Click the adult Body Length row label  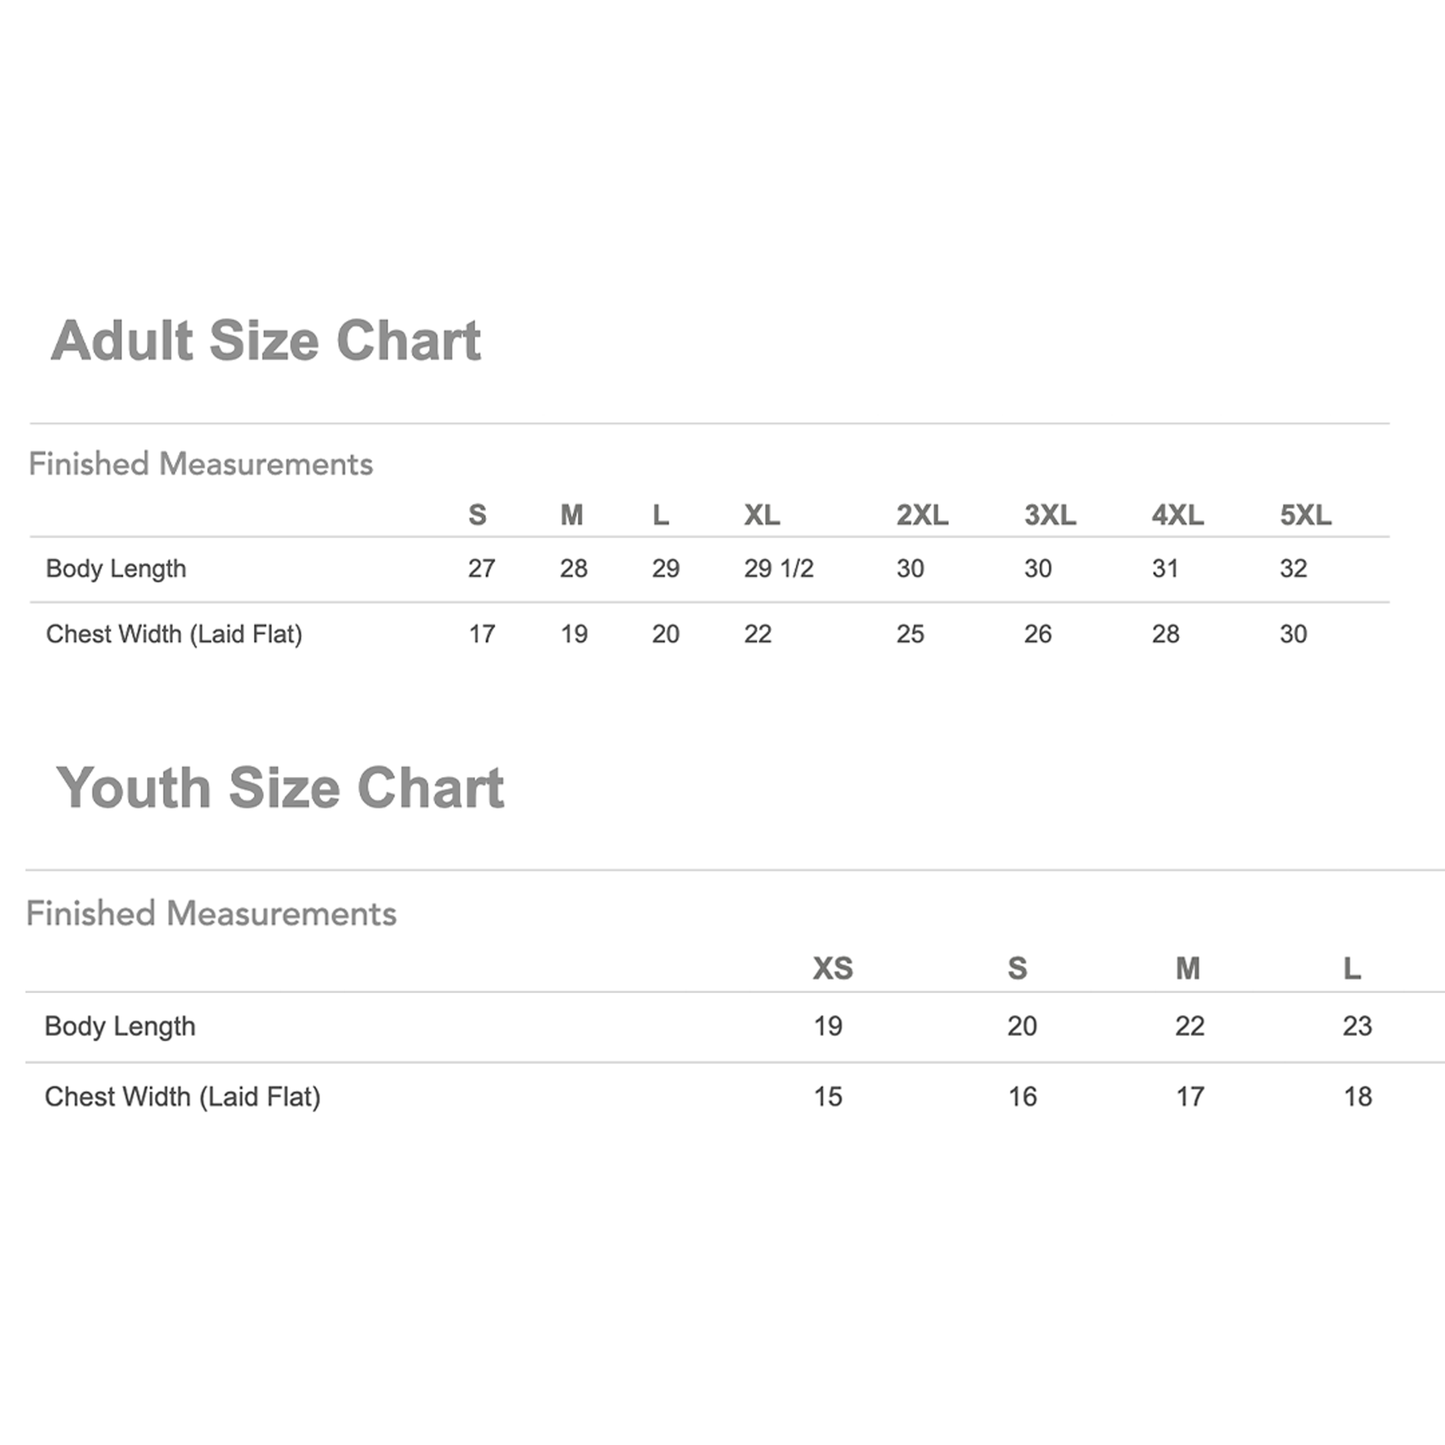point(116,569)
